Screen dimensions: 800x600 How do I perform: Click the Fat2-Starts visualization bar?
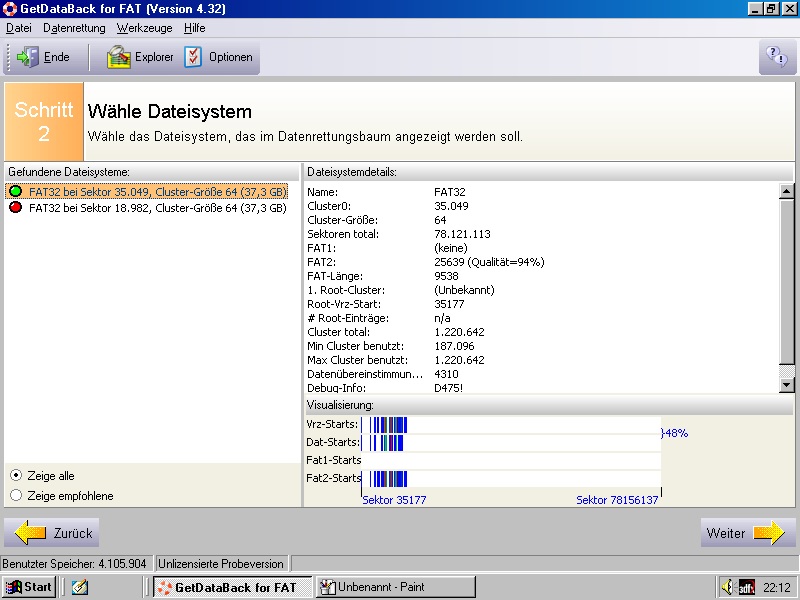click(511, 479)
